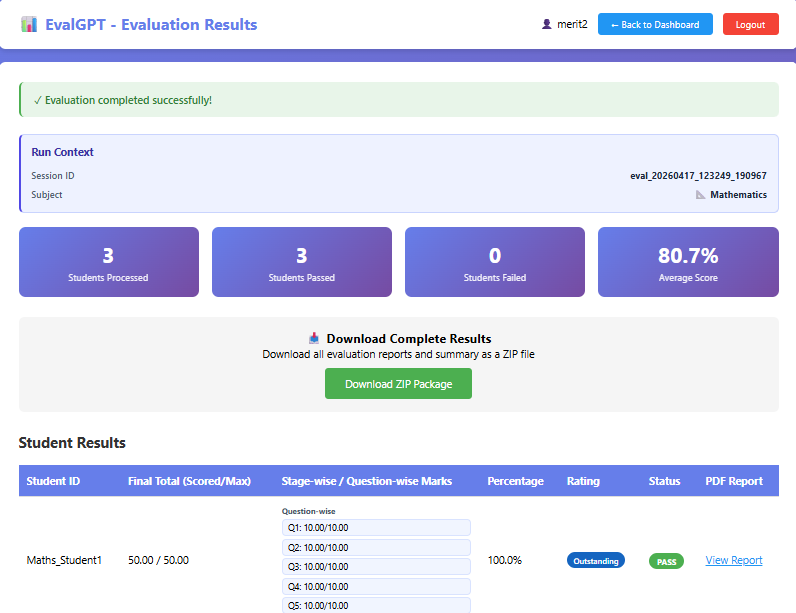Click the Rating column header
796x613 pixels.
583,481
